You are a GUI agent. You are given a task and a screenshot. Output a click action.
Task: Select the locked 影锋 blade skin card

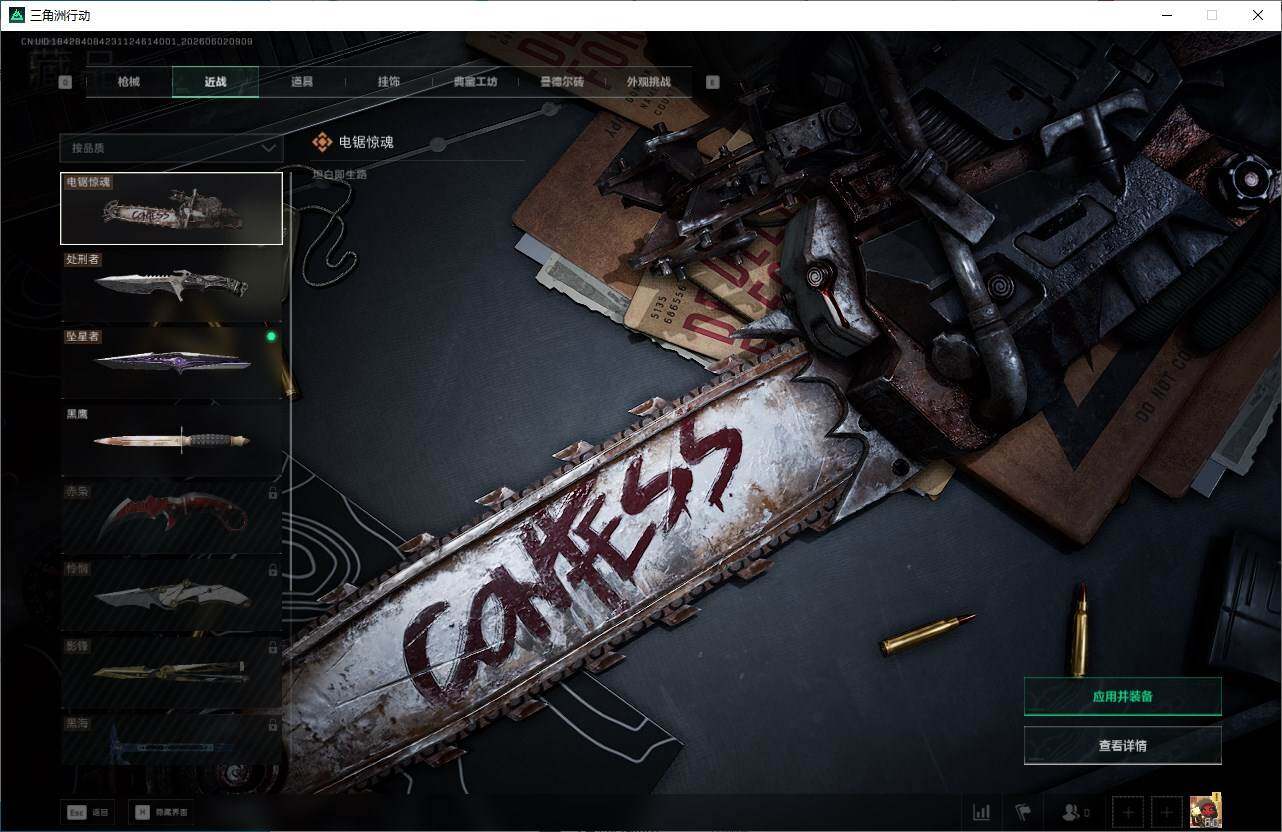[x=171, y=670]
